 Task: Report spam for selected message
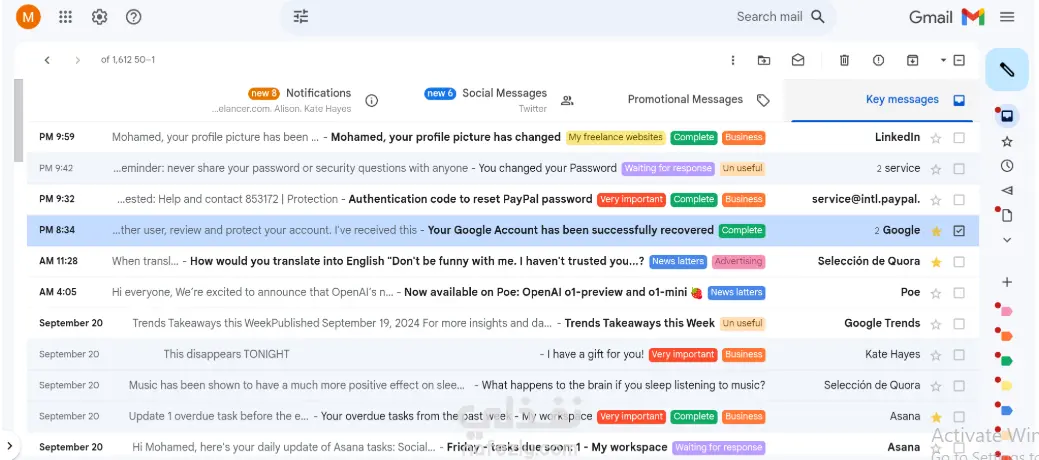[879, 60]
